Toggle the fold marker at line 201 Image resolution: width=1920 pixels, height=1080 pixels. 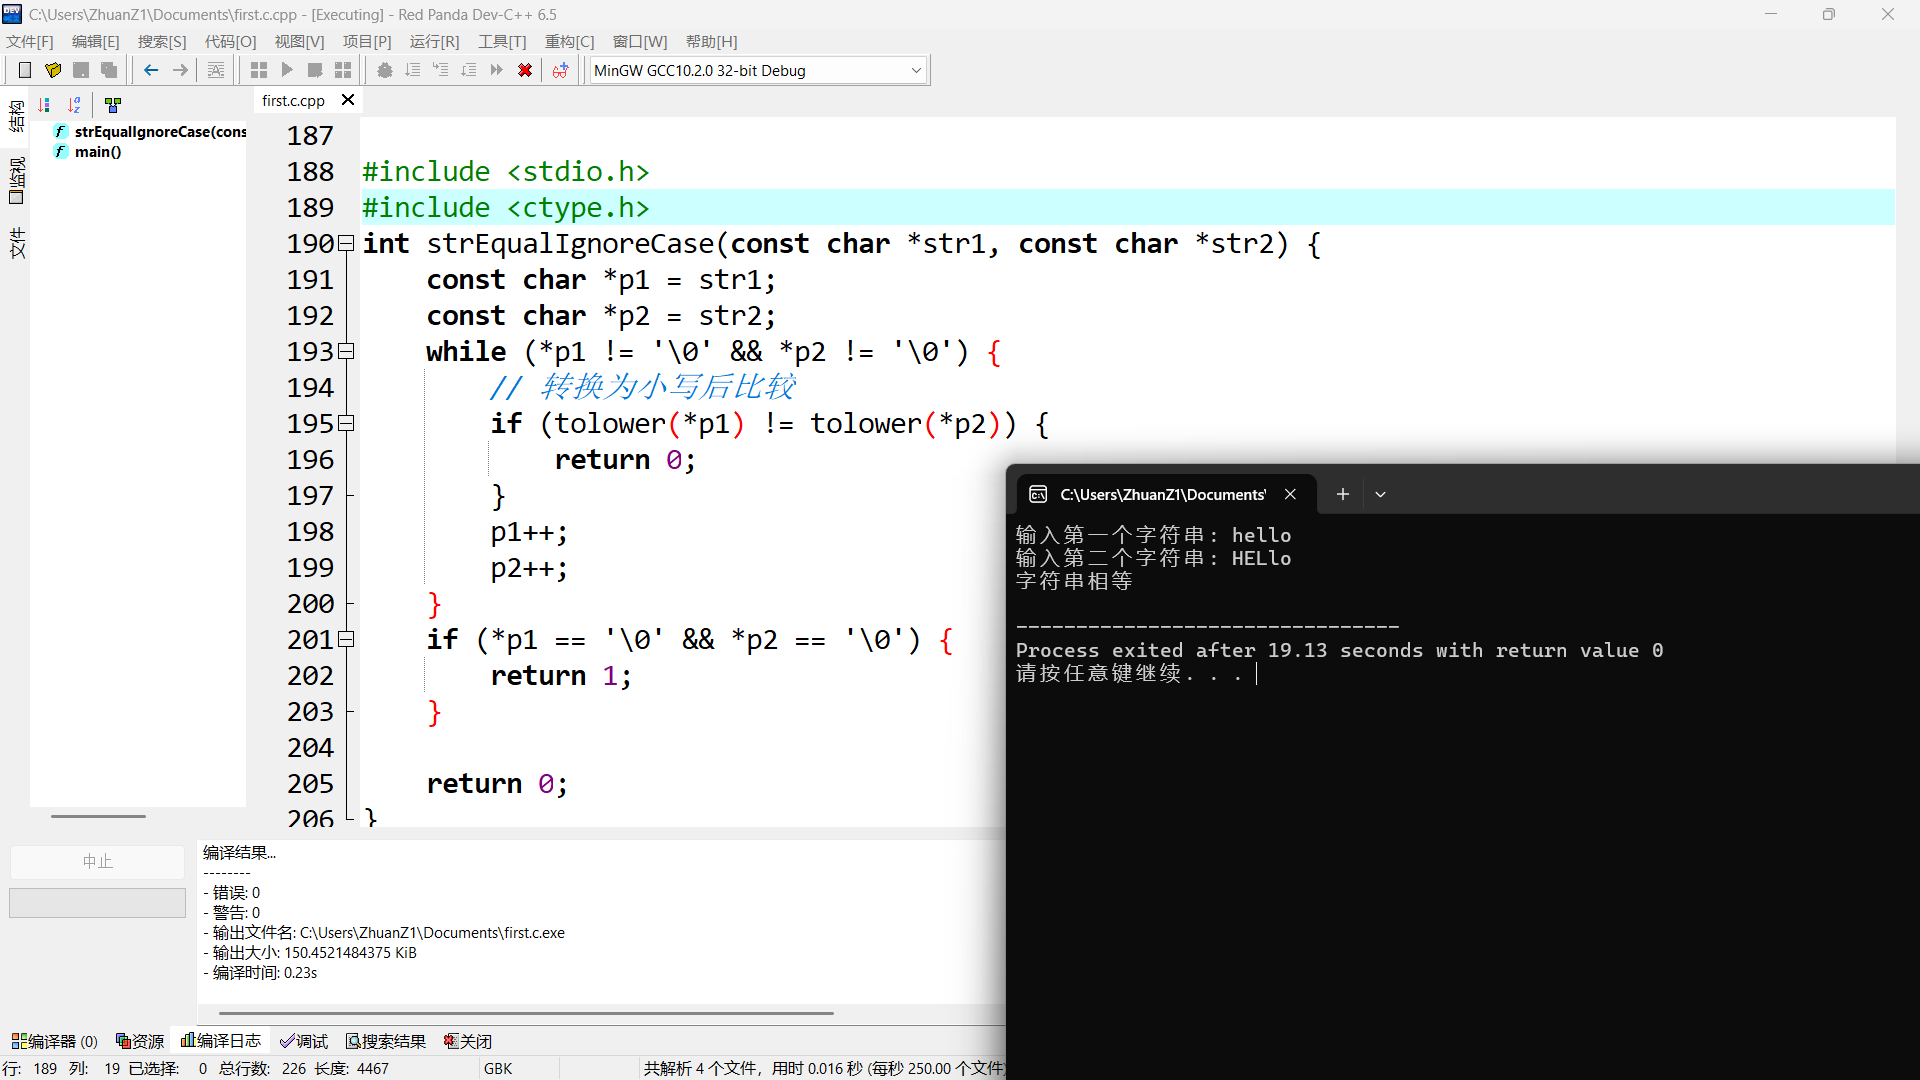tap(346, 639)
